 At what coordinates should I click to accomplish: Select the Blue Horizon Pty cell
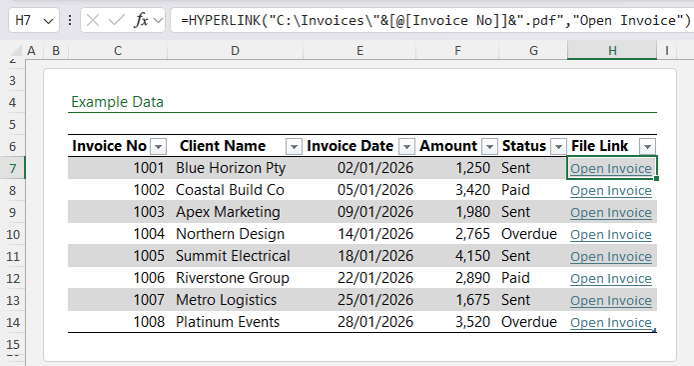[x=235, y=168]
